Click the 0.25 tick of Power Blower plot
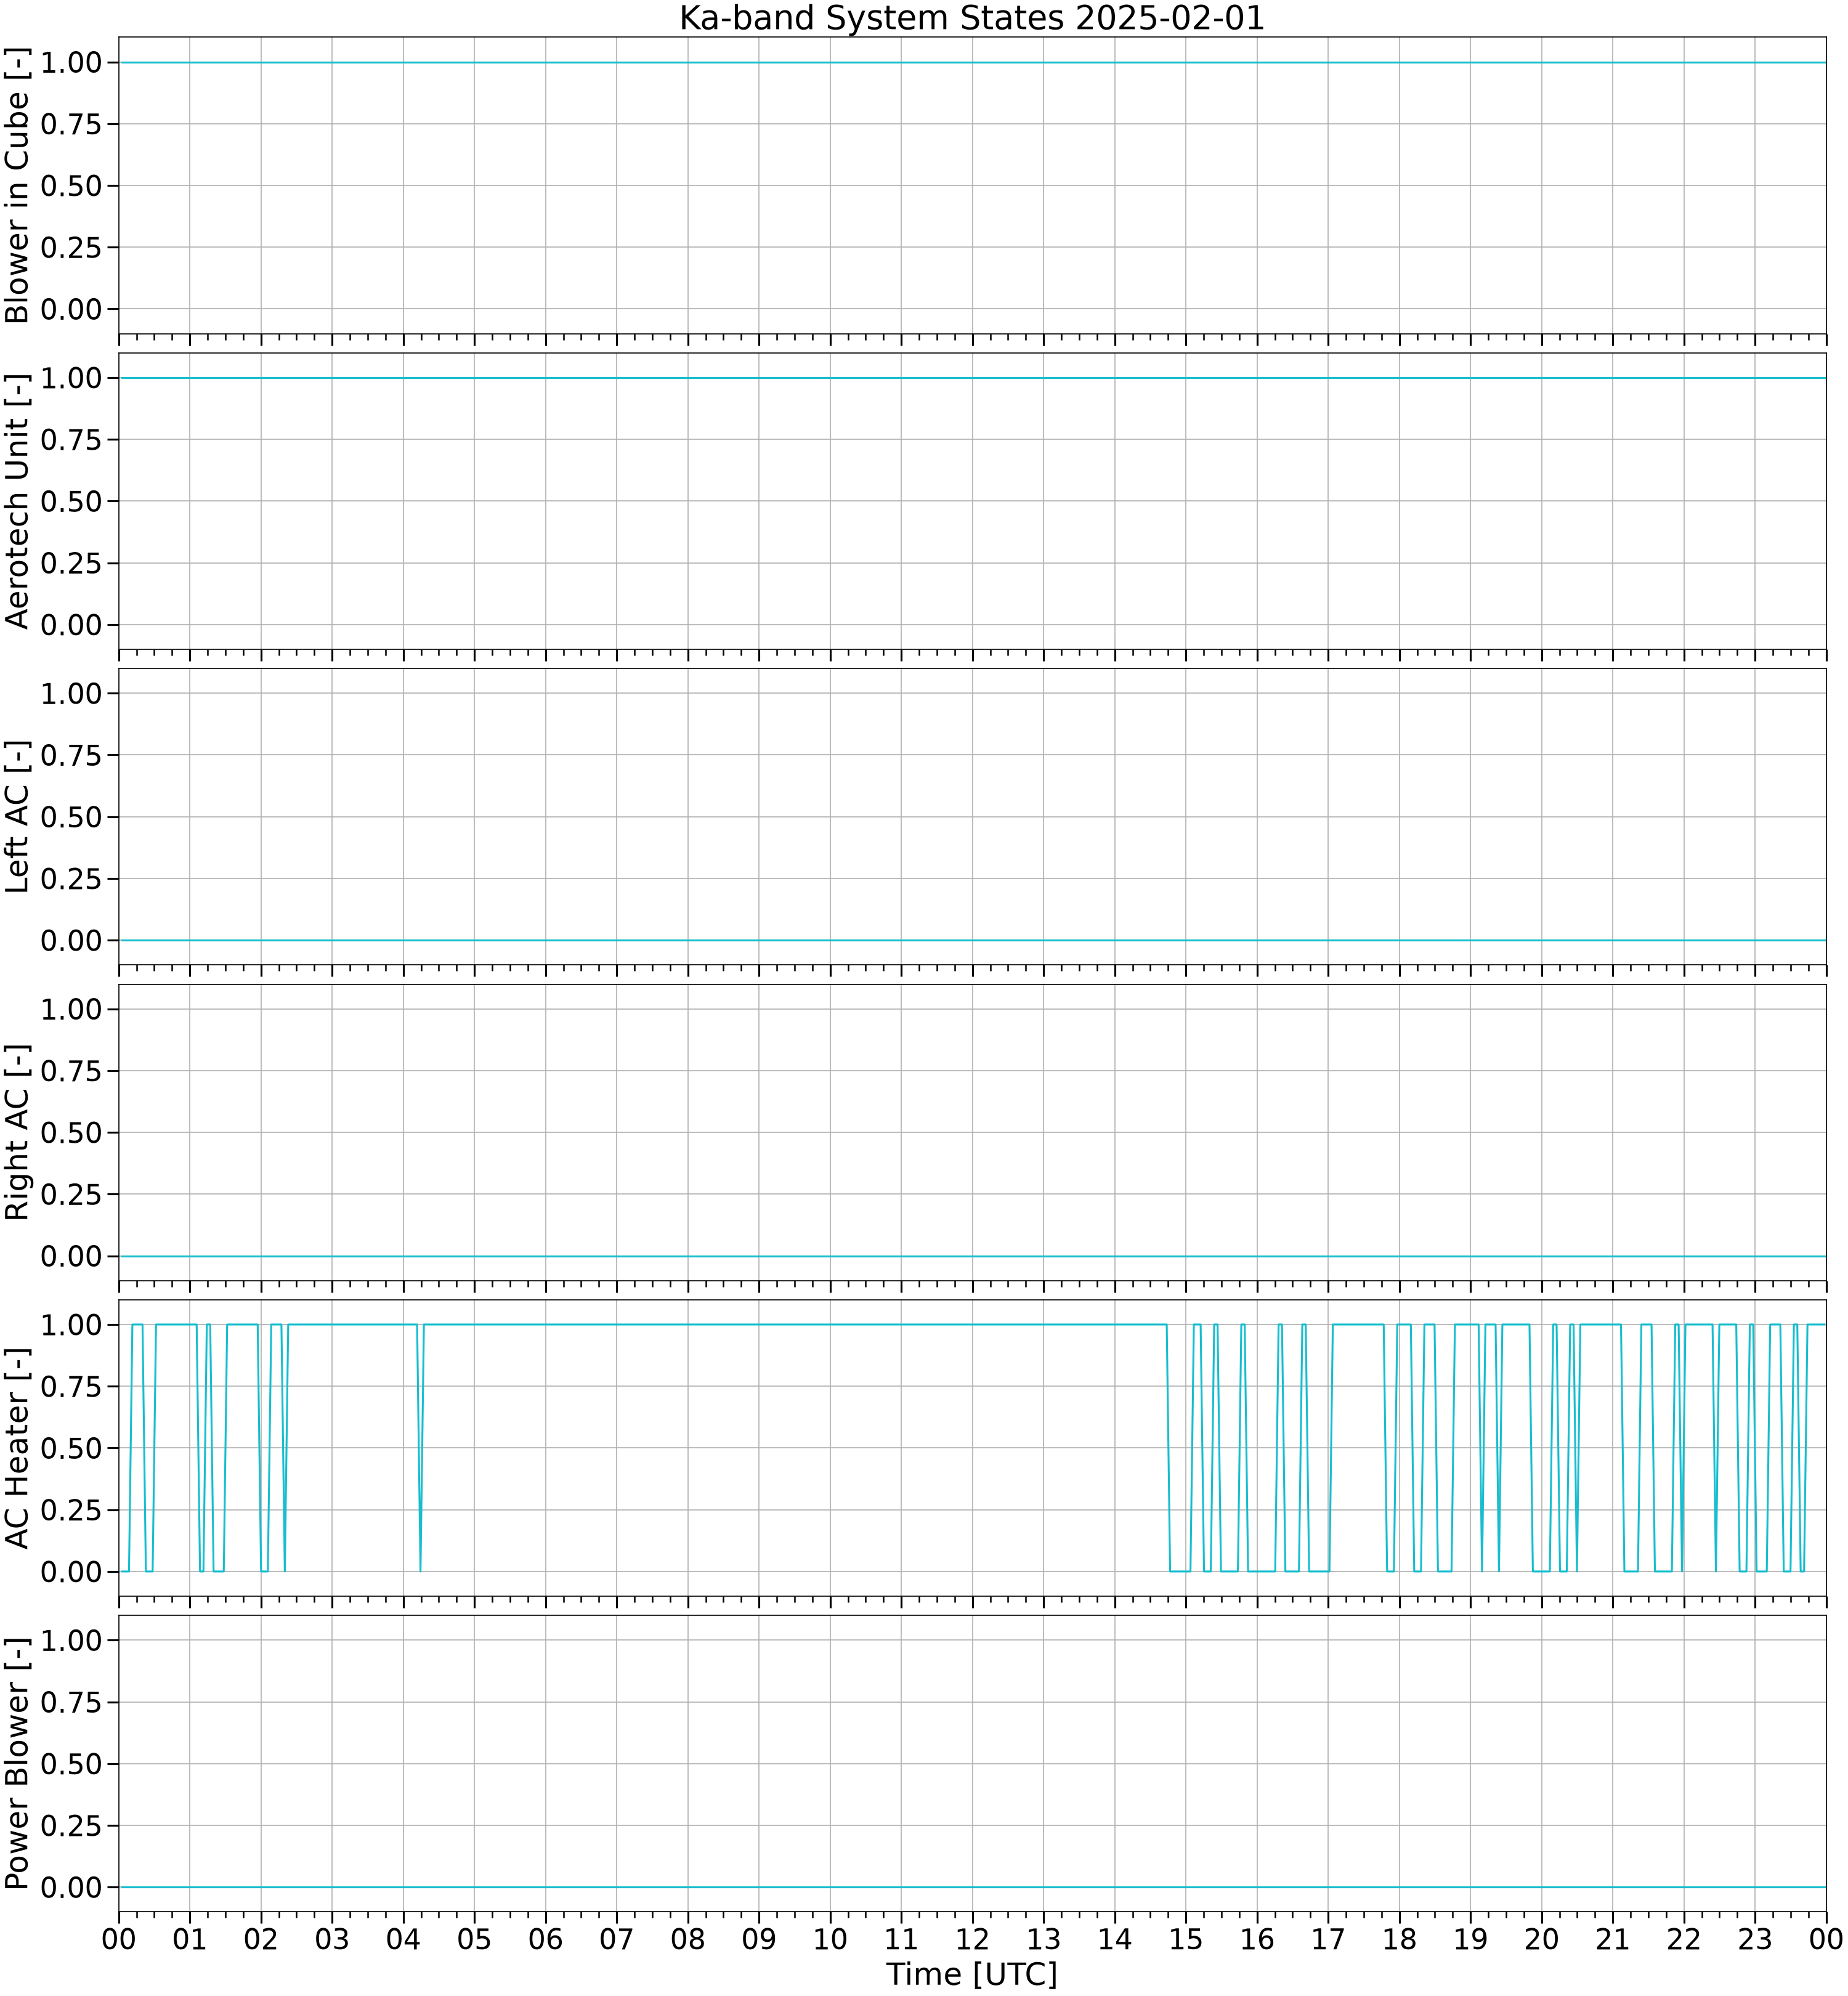 click(x=71, y=1826)
